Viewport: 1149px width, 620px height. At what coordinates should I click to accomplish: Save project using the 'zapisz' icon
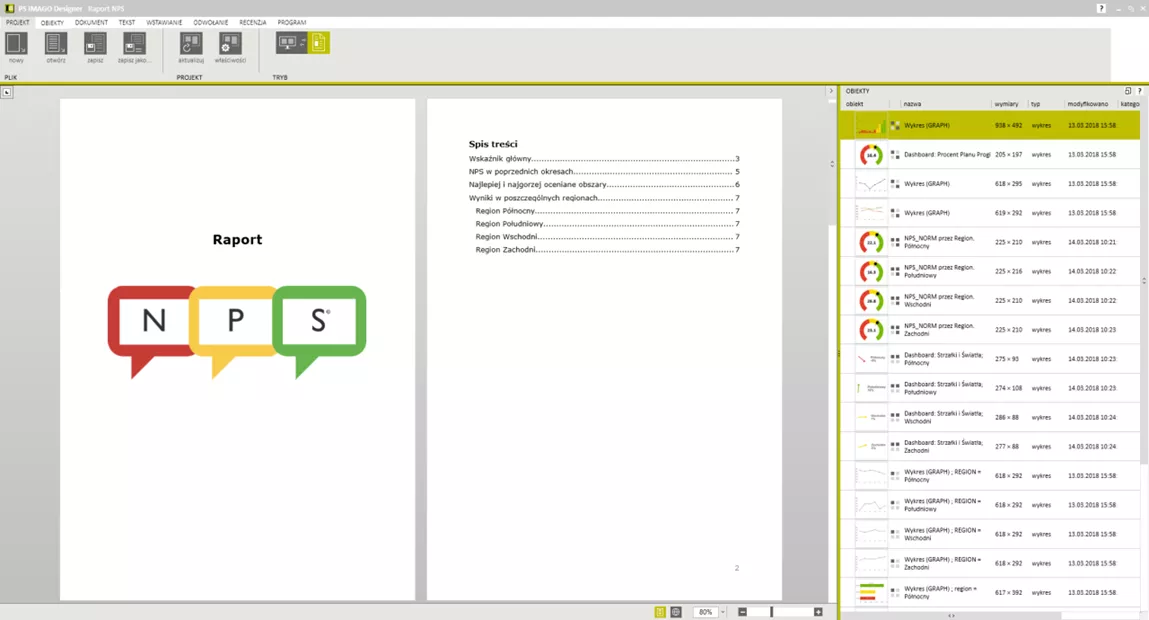click(95, 44)
